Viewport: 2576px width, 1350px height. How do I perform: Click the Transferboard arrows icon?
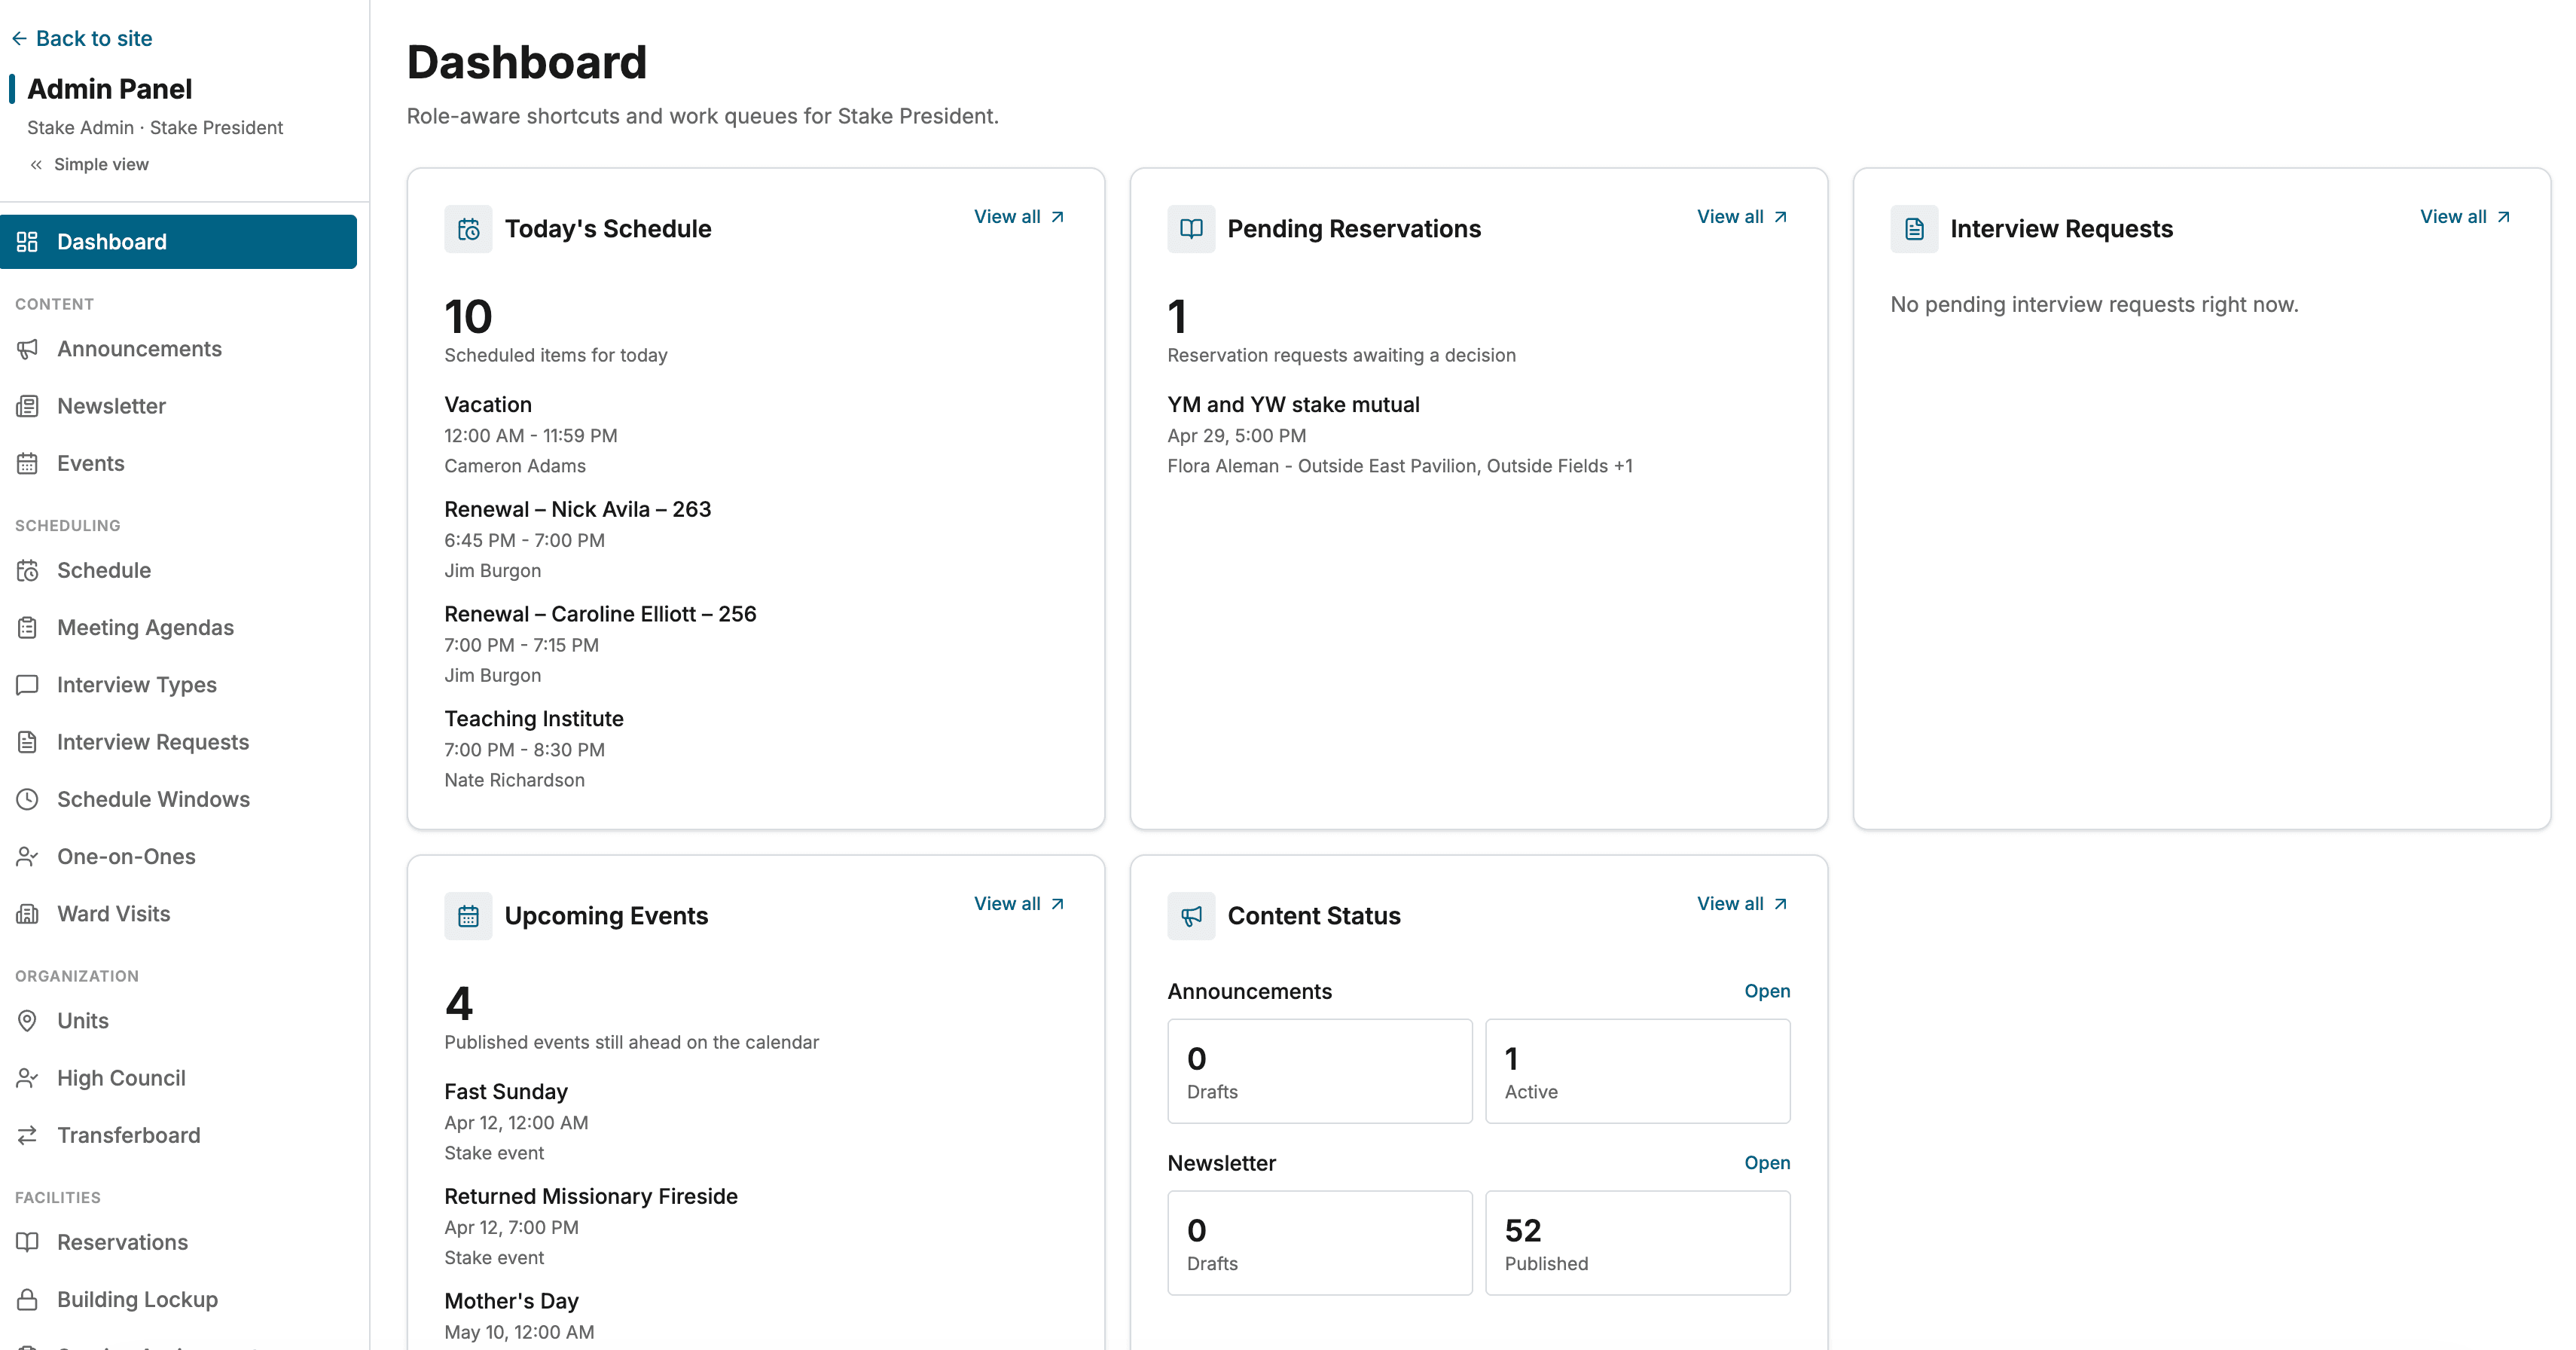tap(27, 1135)
